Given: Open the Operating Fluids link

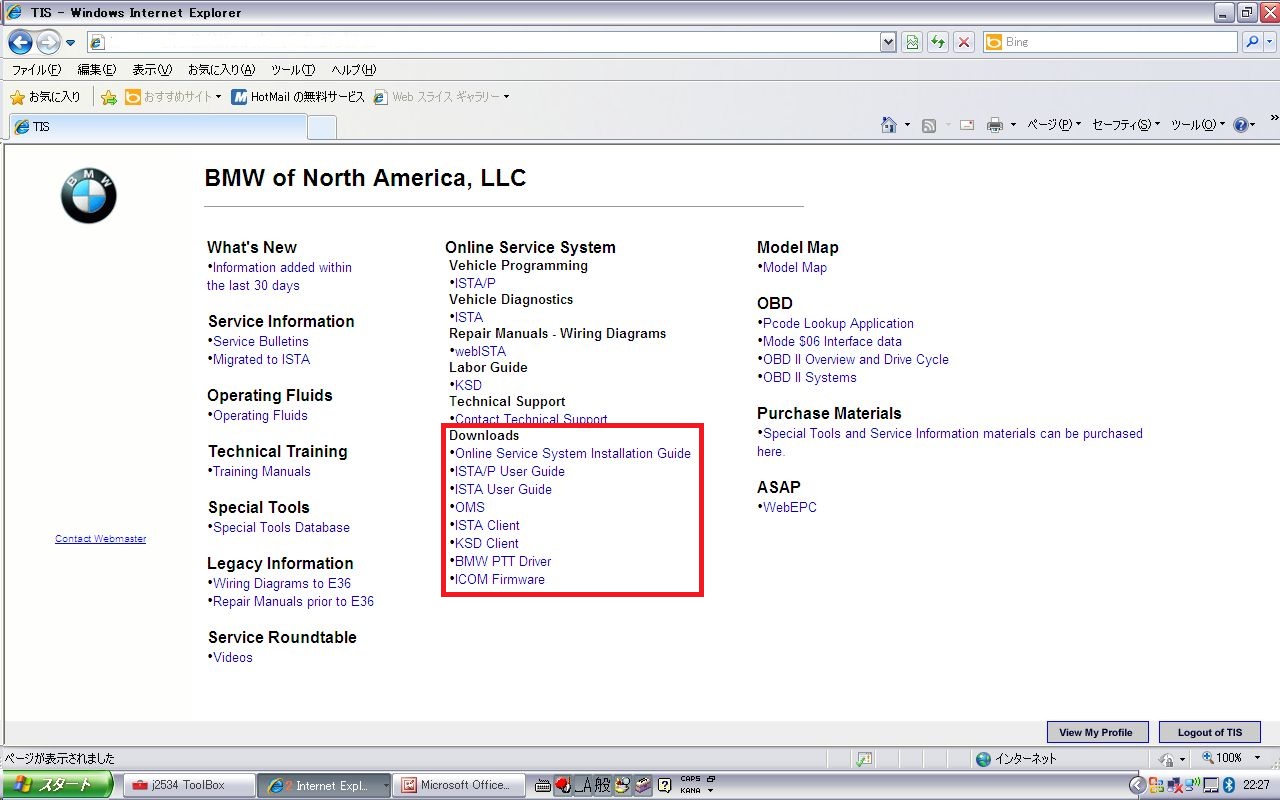Looking at the screenshot, I should (260, 415).
